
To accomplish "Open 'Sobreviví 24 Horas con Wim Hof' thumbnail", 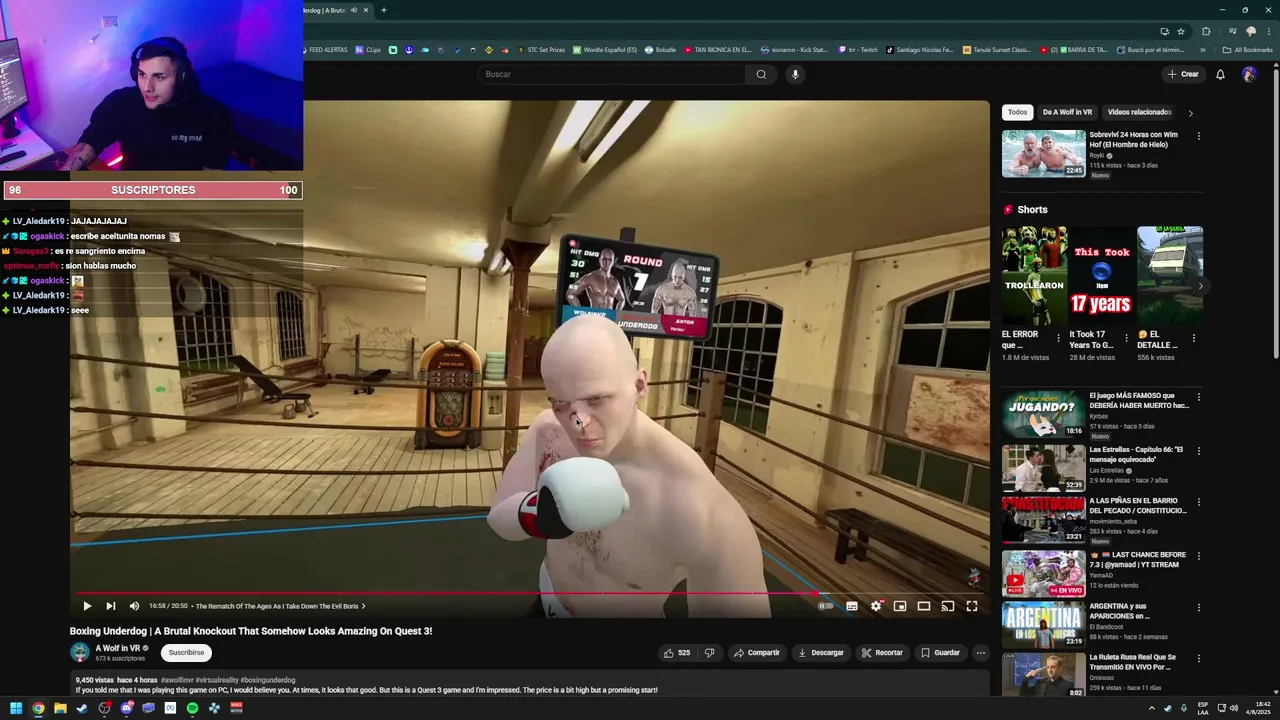I will click(x=1044, y=153).
